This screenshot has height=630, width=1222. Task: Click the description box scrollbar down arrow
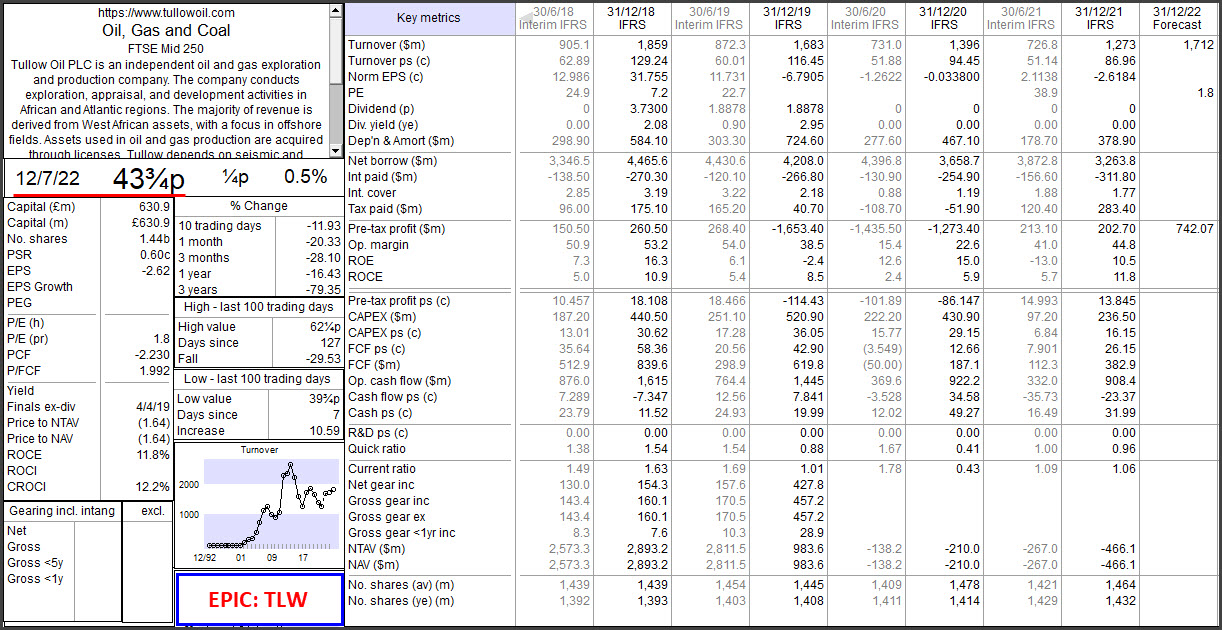pos(334,150)
